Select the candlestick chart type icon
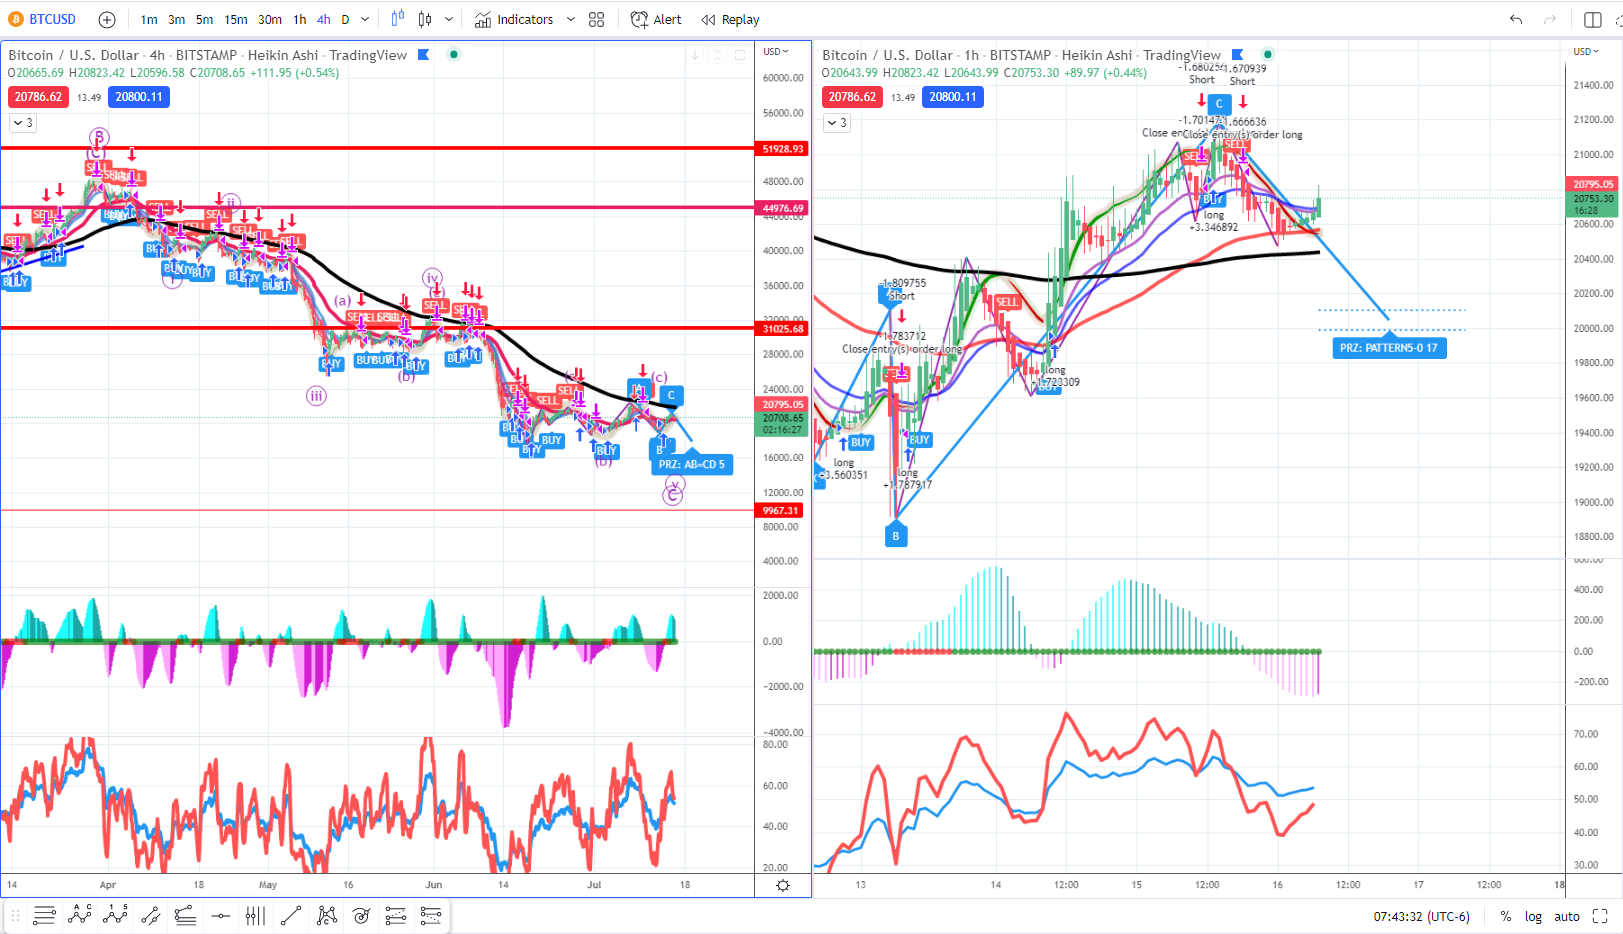1623x934 pixels. [x=425, y=19]
